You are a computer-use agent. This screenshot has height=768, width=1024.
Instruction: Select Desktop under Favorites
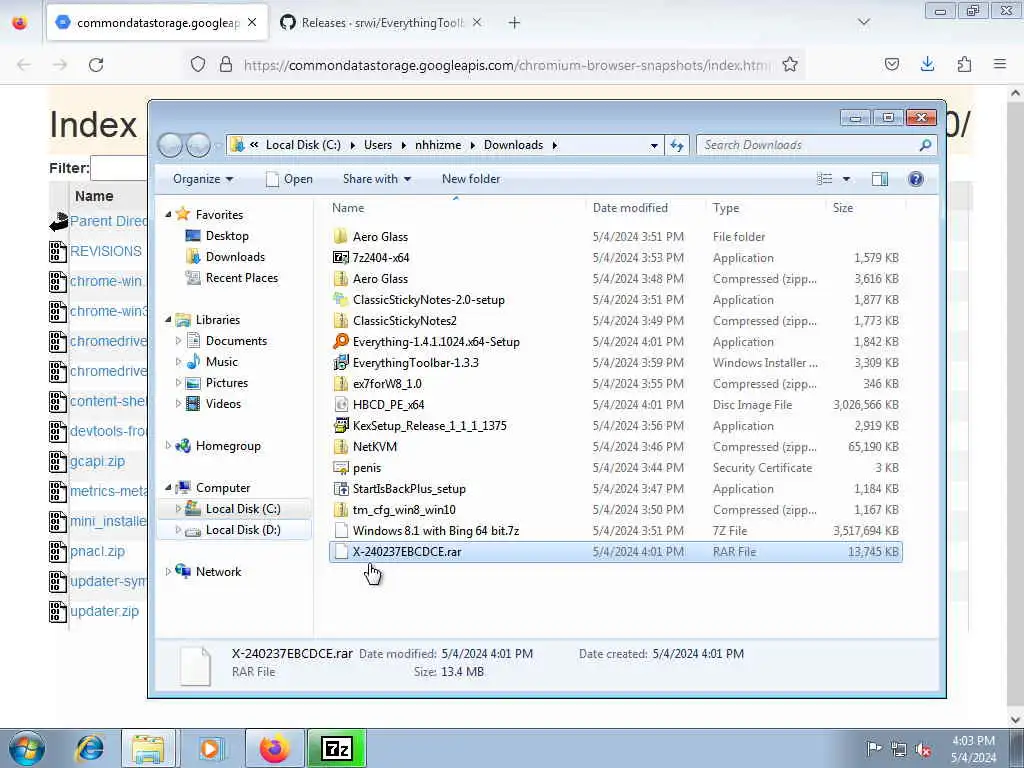(x=227, y=236)
